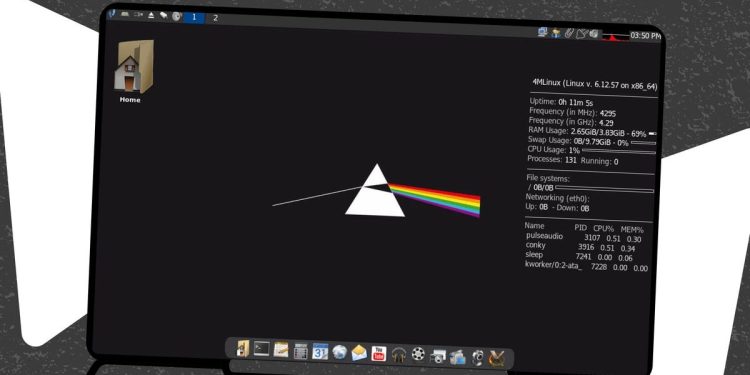Click the Running: 0 text
This screenshot has width=750, height=375.
click(x=599, y=161)
